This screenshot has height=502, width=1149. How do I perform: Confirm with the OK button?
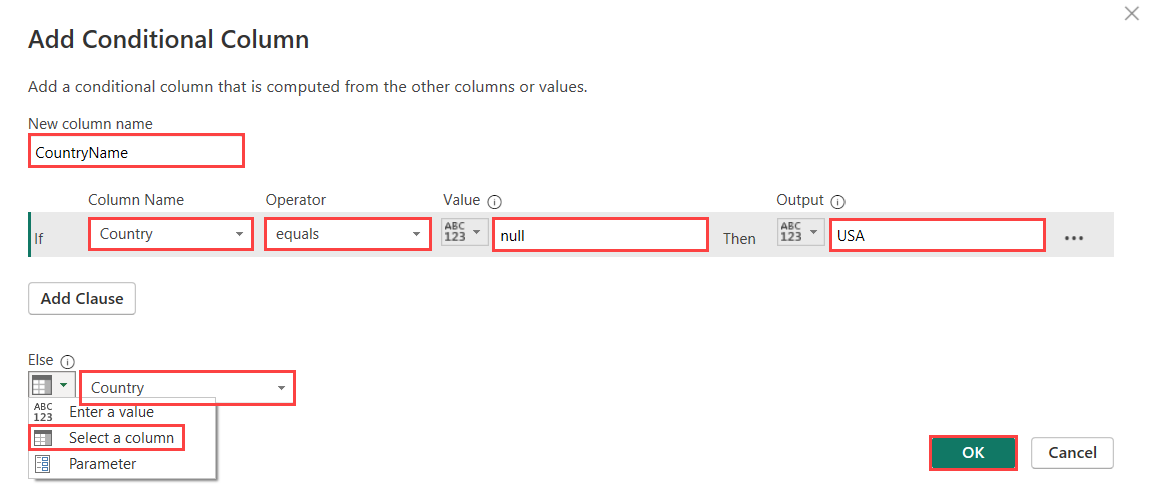coord(973,453)
